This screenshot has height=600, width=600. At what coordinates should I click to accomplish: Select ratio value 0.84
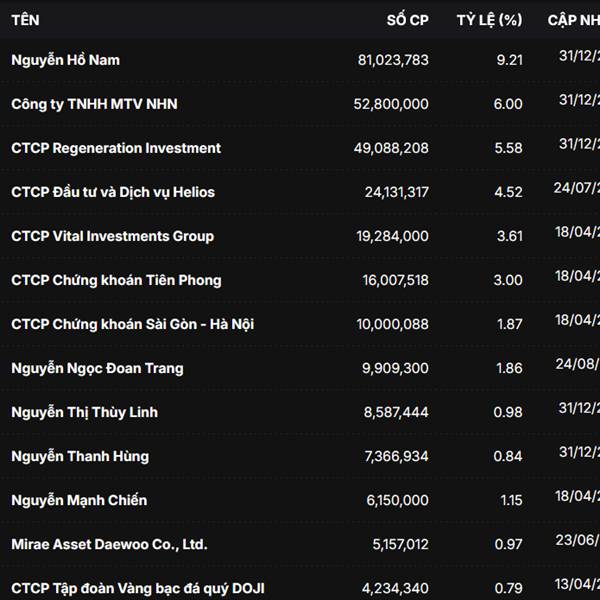point(508,456)
